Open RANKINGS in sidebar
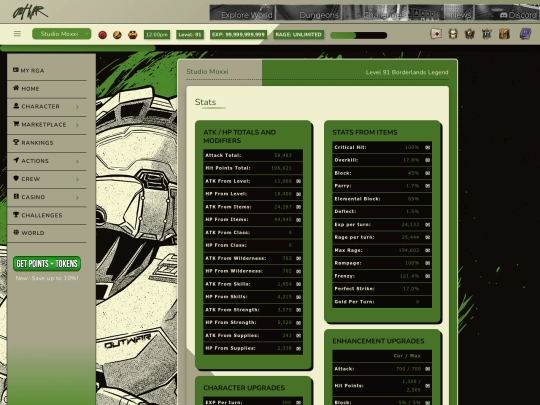 tap(47, 143)
